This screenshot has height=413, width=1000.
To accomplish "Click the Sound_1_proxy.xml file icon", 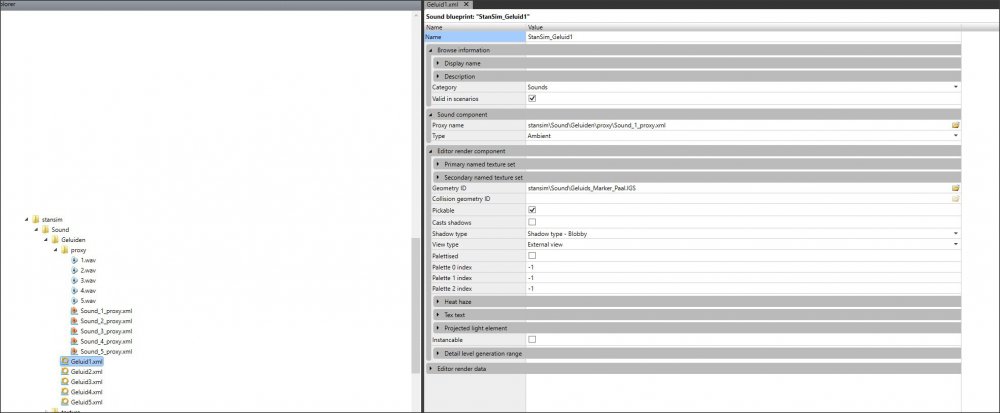I will 75,311.
